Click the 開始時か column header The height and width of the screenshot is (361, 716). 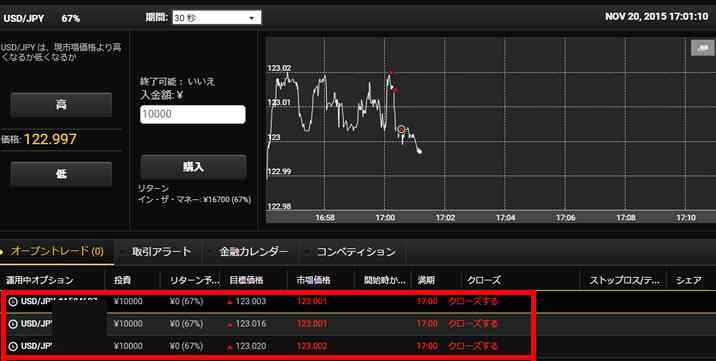(x=385, y=280)
